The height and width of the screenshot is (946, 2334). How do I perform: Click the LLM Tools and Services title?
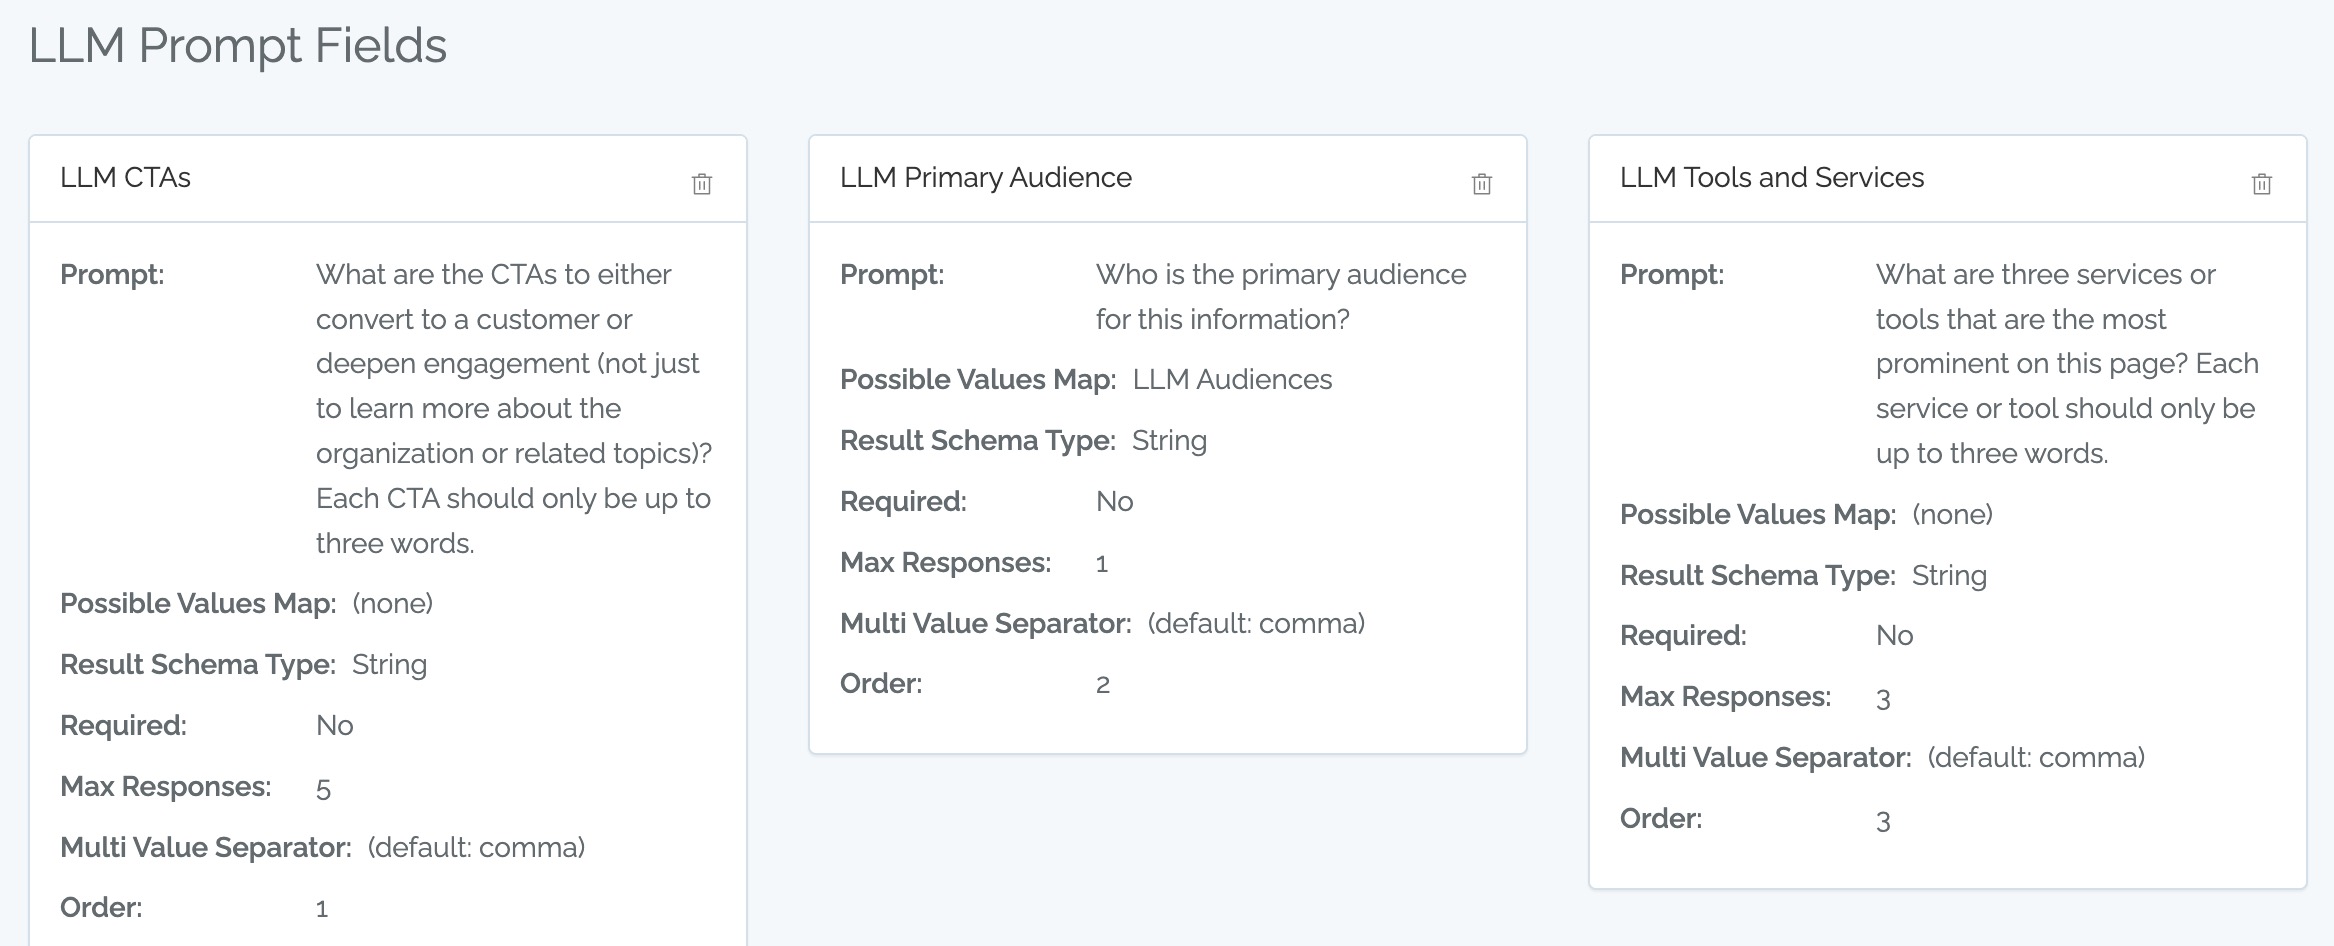click(x=1771, y=178)
